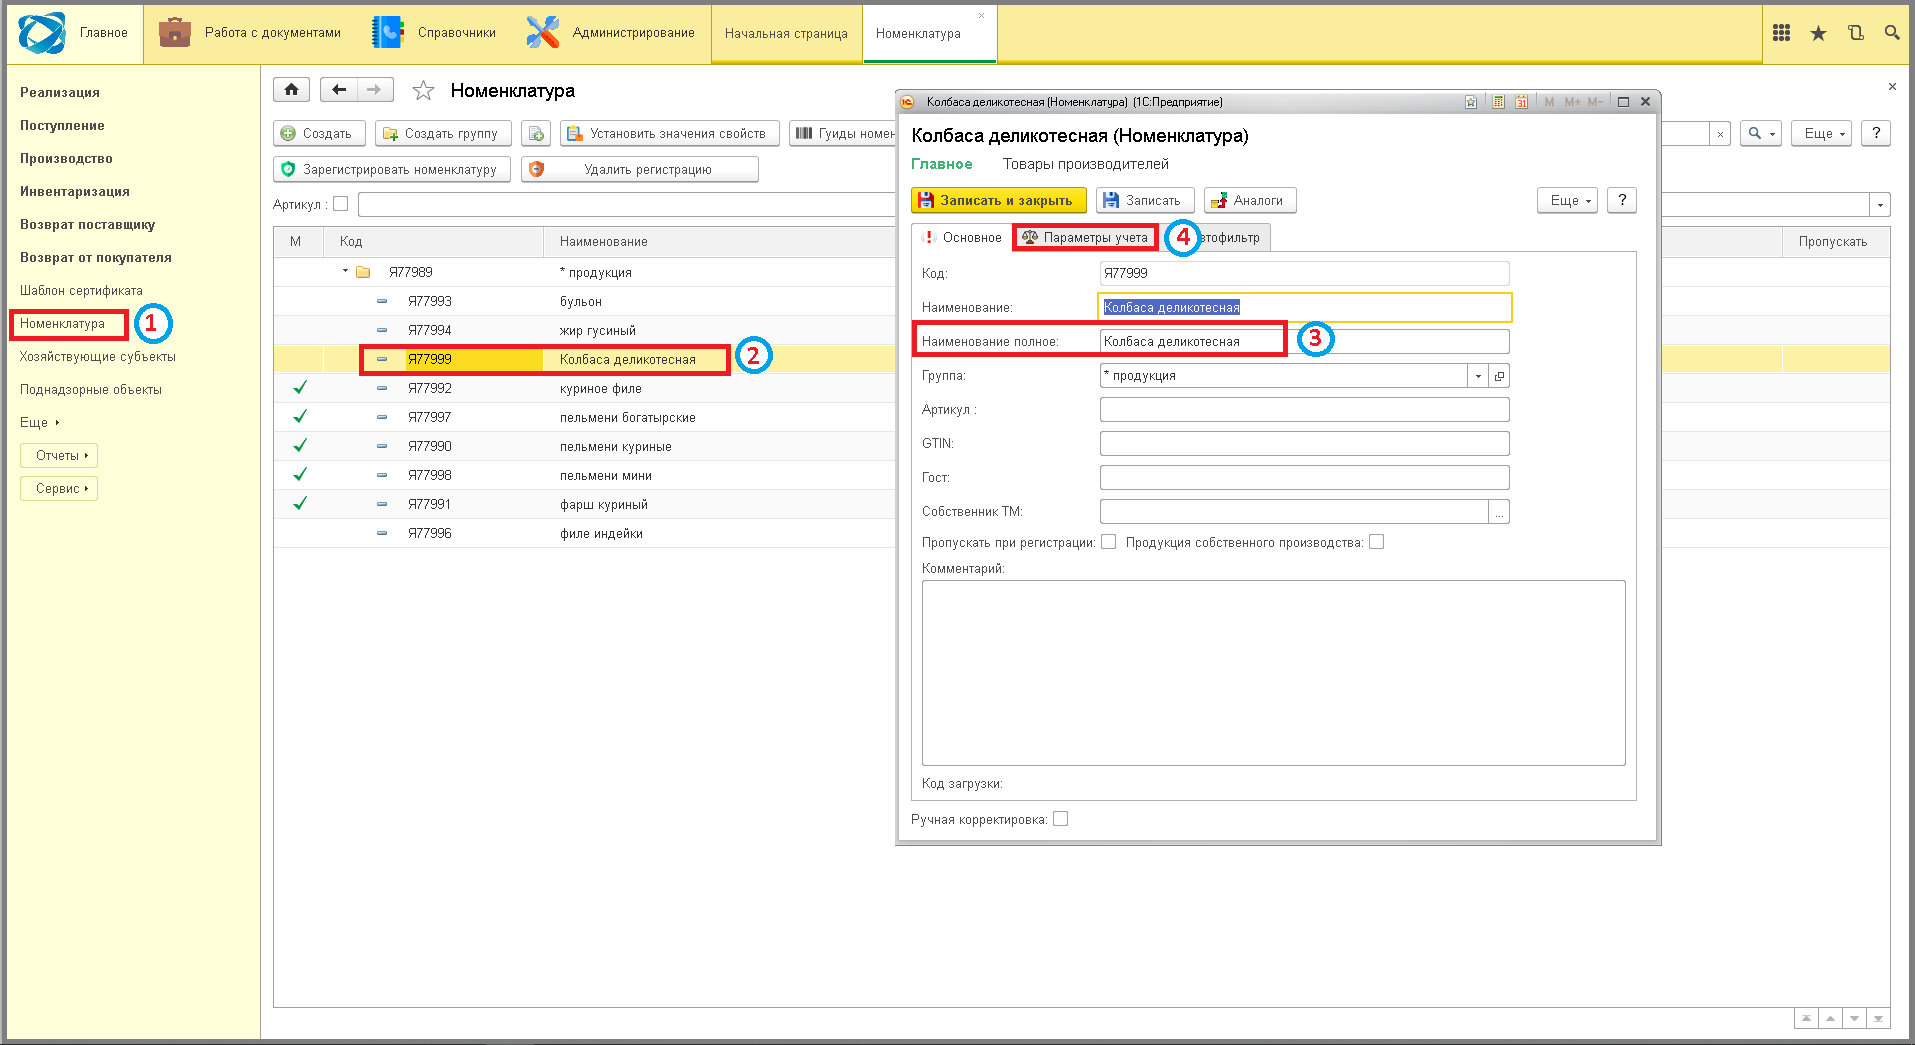Focus the Комментарий text area
1915x1045 pixels.
pos(1273,673)
